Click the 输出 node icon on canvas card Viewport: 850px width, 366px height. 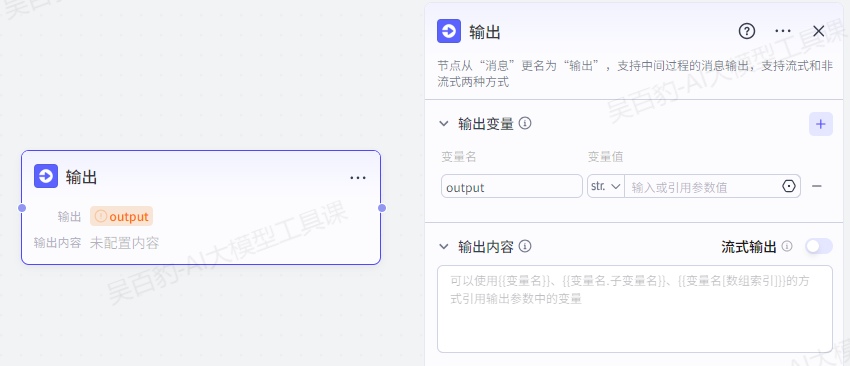click(46, 176)
